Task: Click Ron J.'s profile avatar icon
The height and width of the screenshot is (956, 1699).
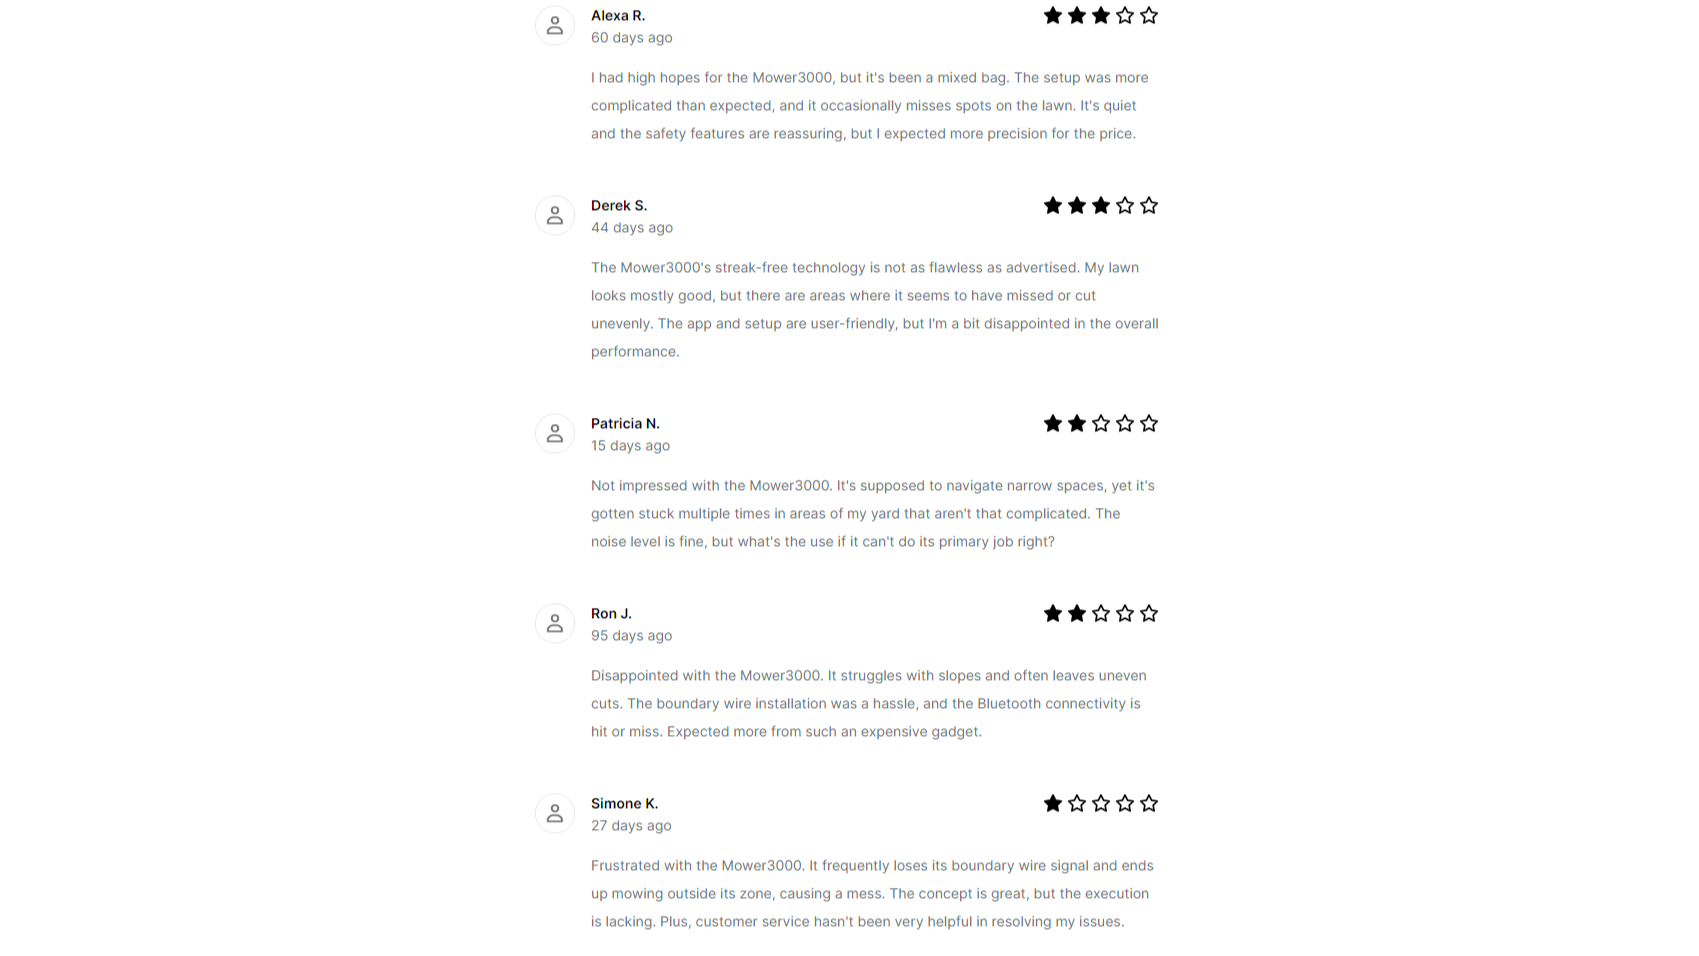Action: (555, 624)
